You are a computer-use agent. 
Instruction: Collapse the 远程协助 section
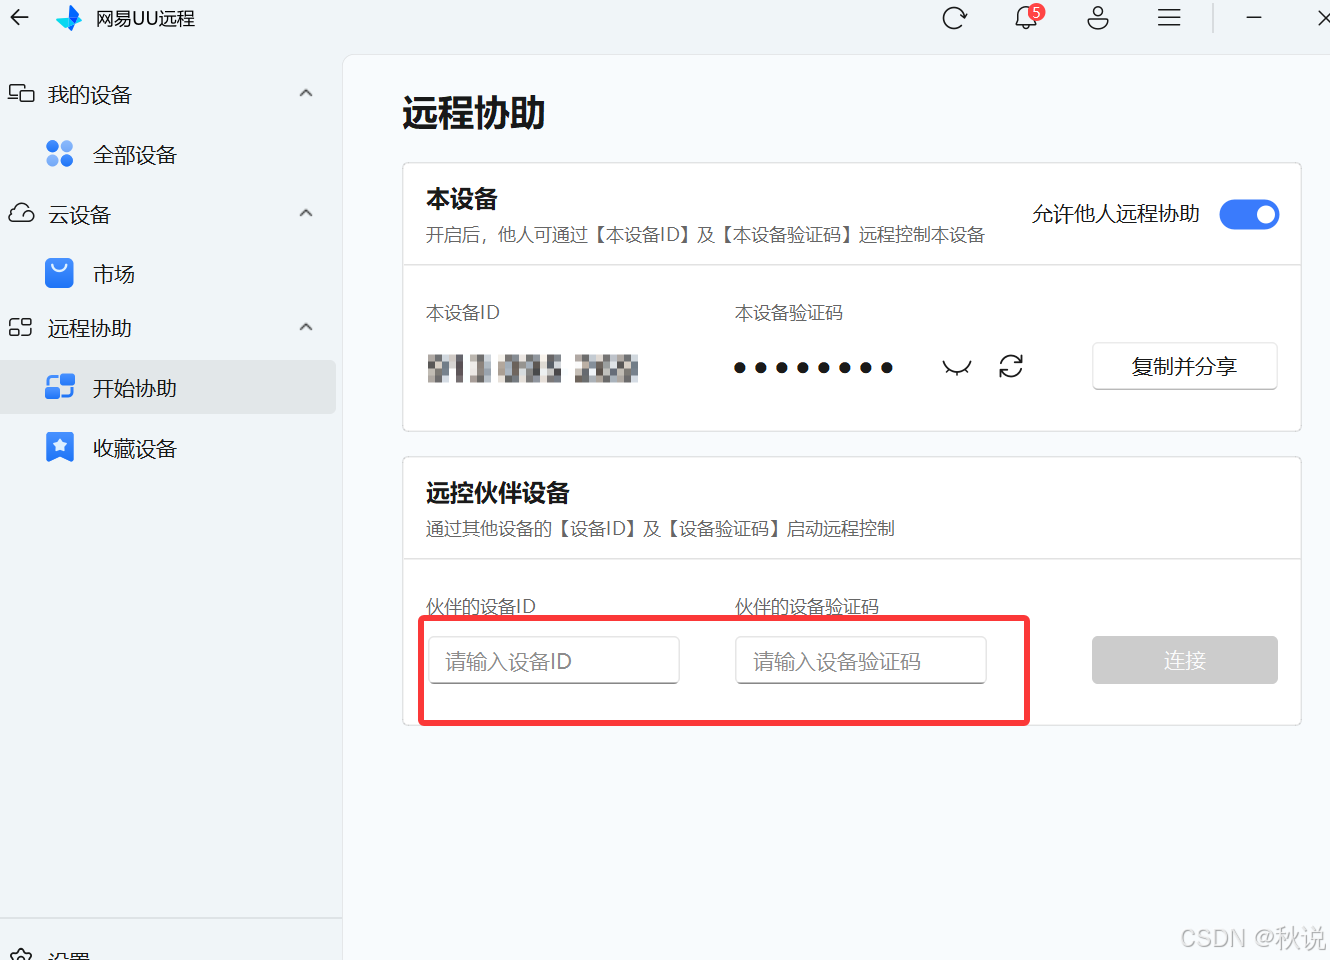point(306,327)
